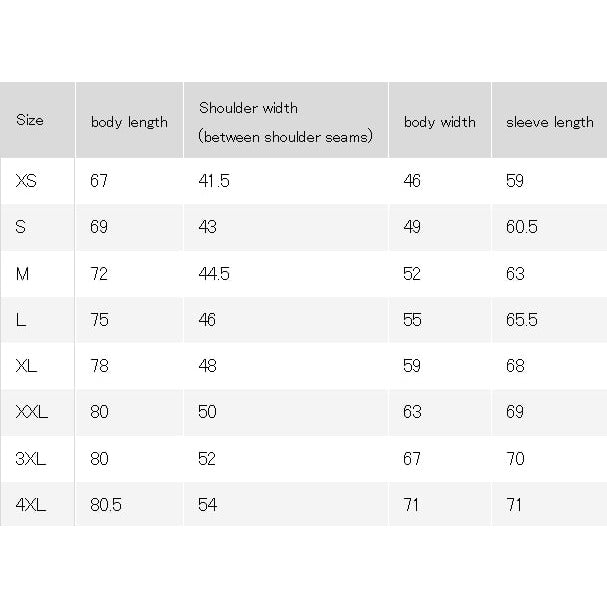This screenshot has height=607, width=607.
Task: Select the body width column header
Action: click(x=440, y=122)
